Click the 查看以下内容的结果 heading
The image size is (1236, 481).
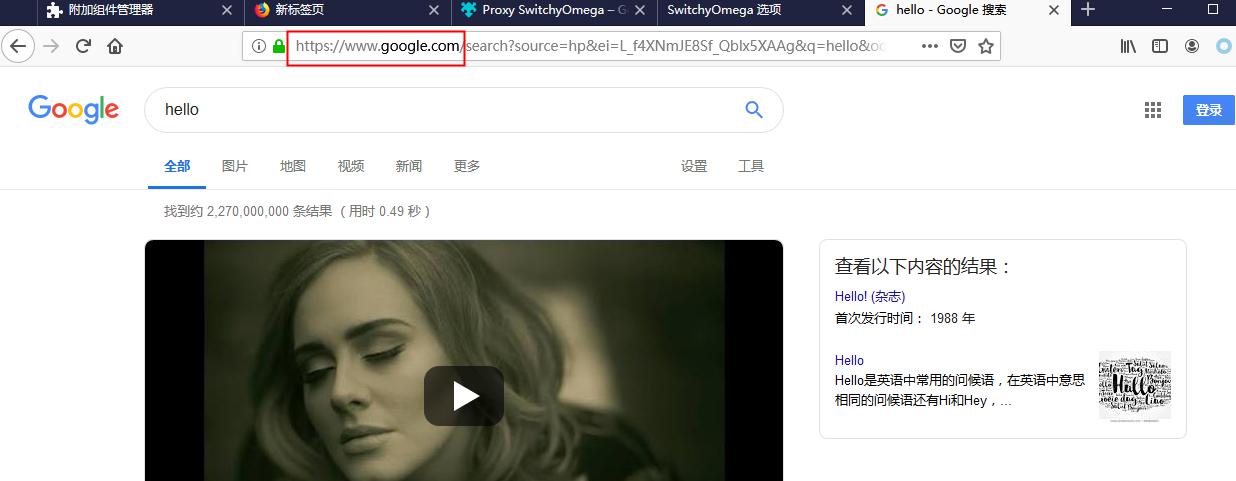point(924,267)
